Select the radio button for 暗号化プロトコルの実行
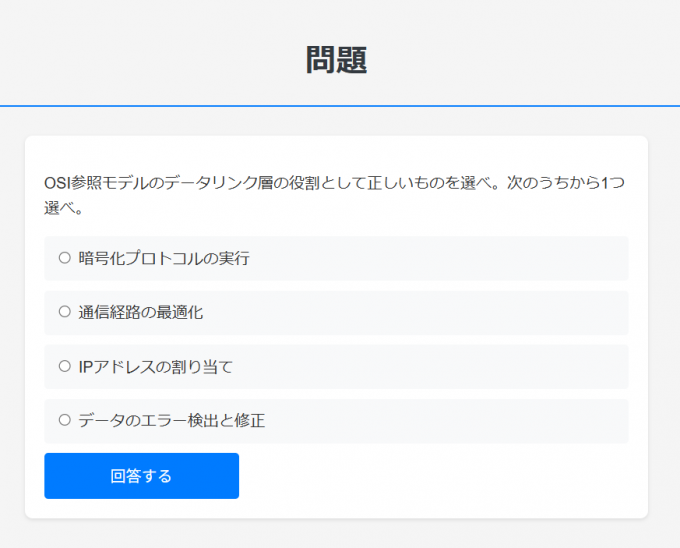Viewport: 680px width, 548px height. coord(65,258)
